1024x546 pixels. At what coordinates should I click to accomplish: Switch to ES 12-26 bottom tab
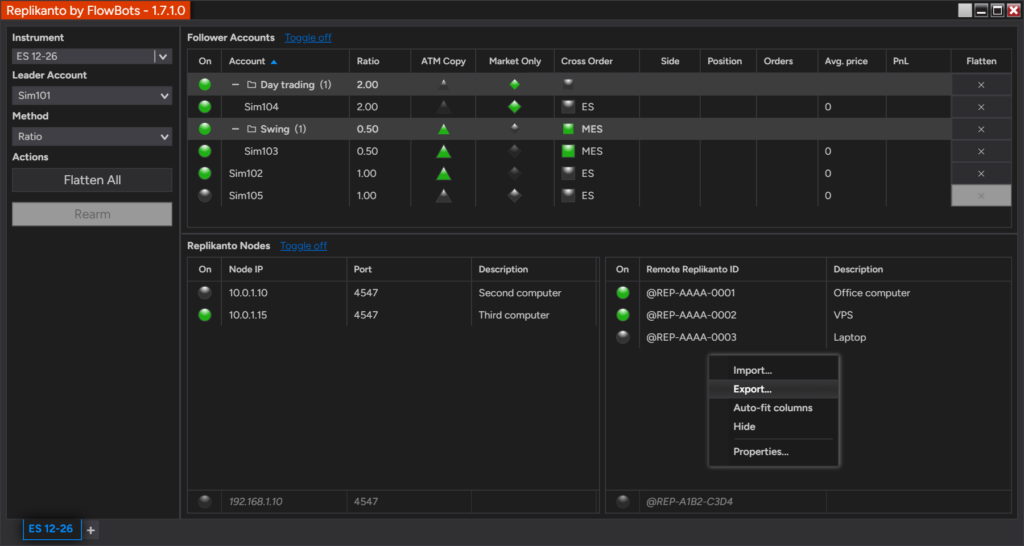click(51, 529)
